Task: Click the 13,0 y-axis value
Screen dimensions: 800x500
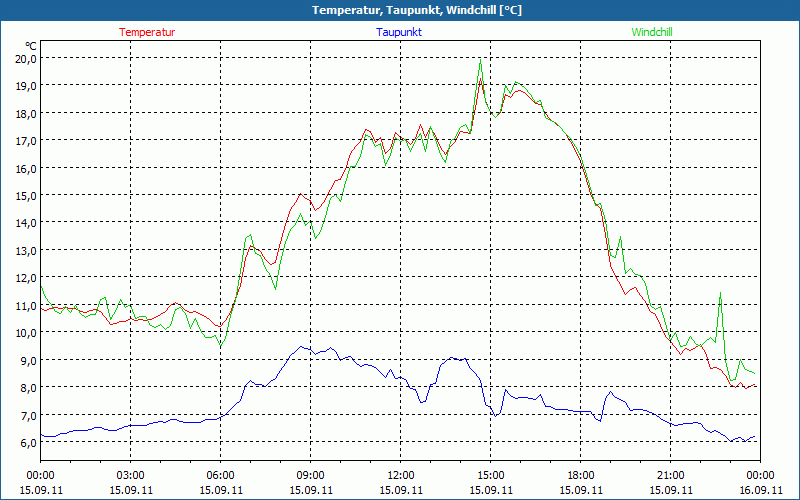Action: (26, 251)
